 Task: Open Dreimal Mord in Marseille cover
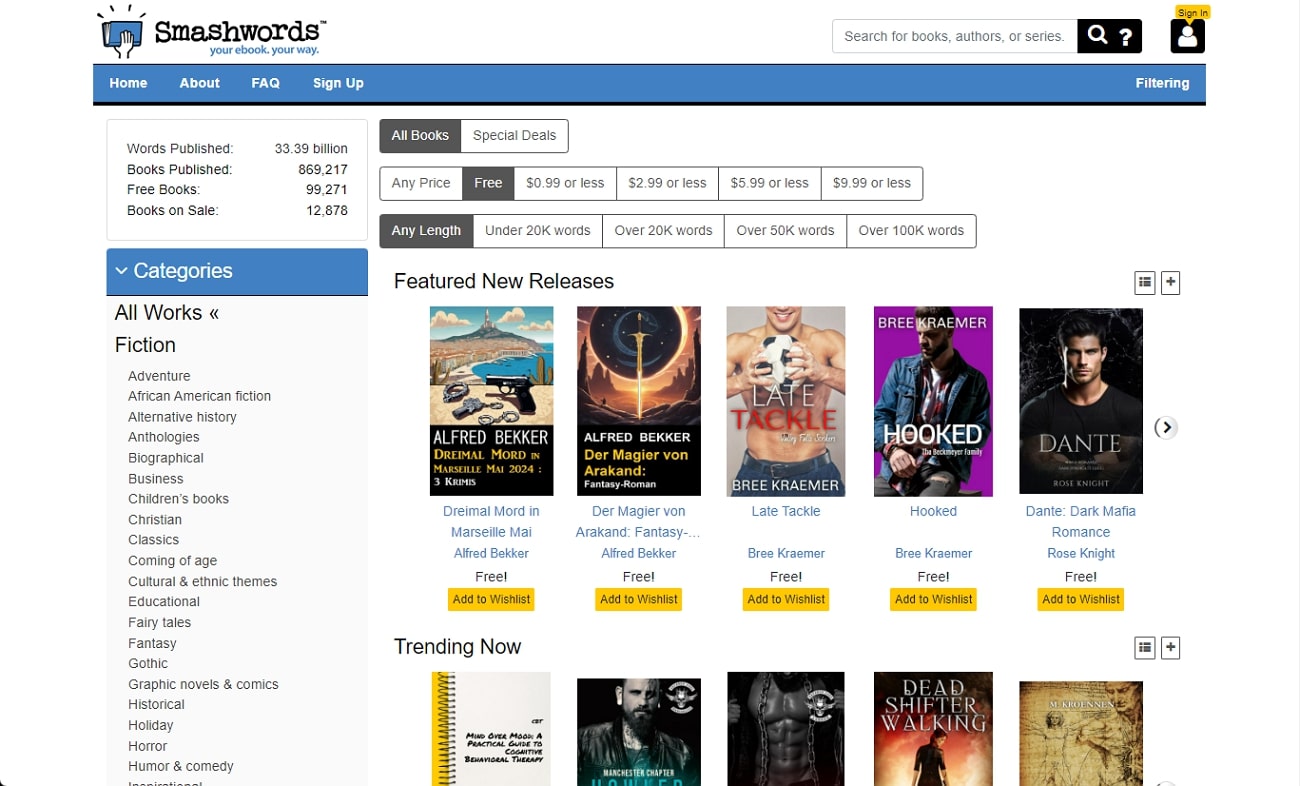click(491, 401)
